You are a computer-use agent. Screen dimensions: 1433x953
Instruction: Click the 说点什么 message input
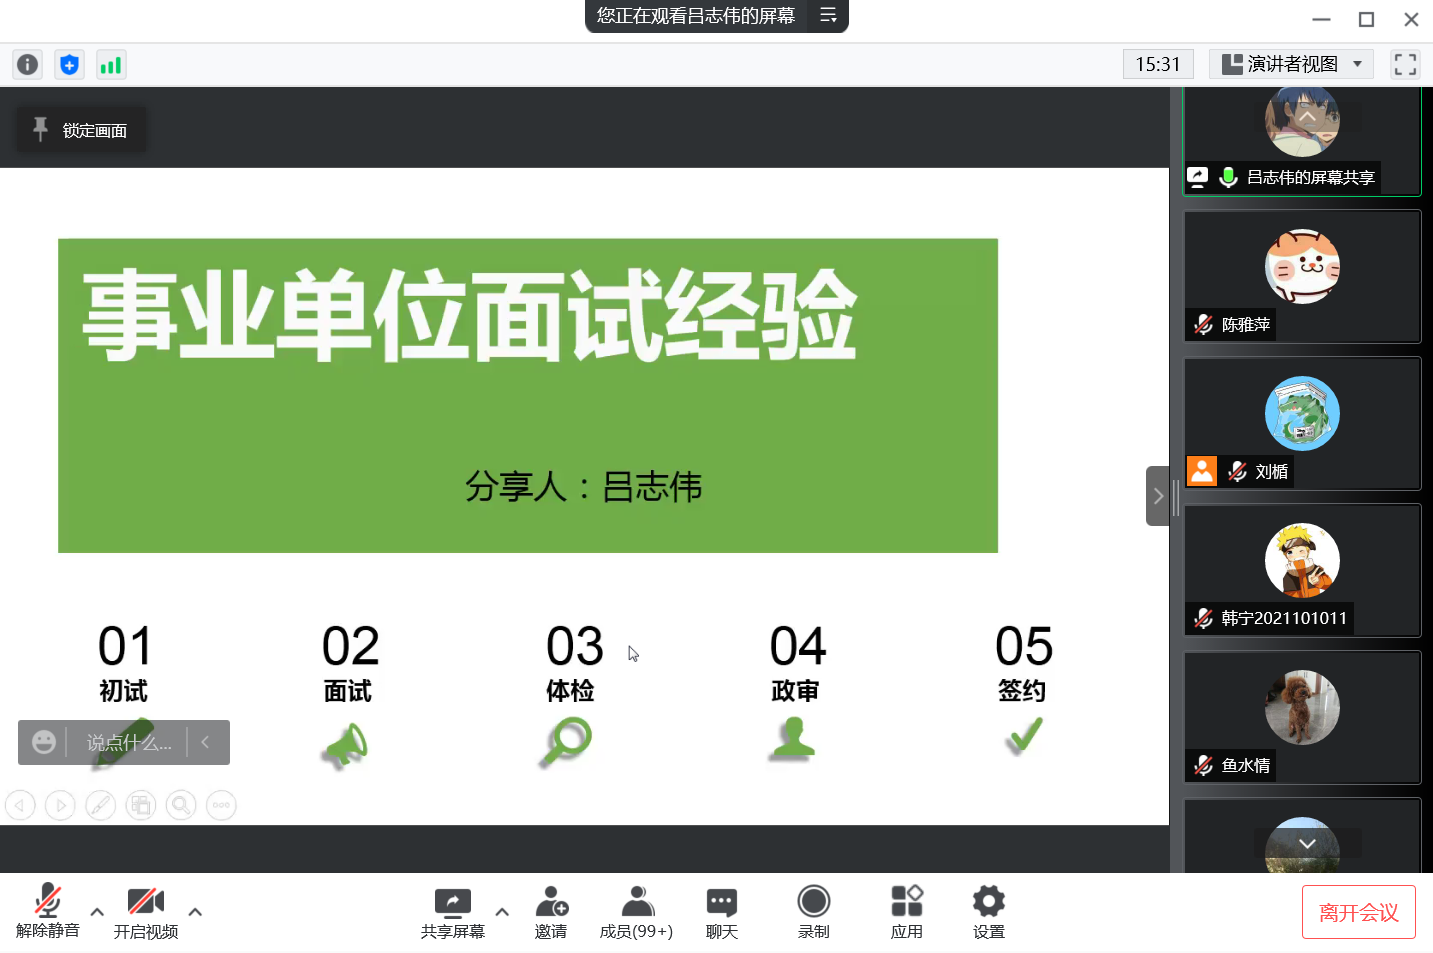click(x=128, y=743)
